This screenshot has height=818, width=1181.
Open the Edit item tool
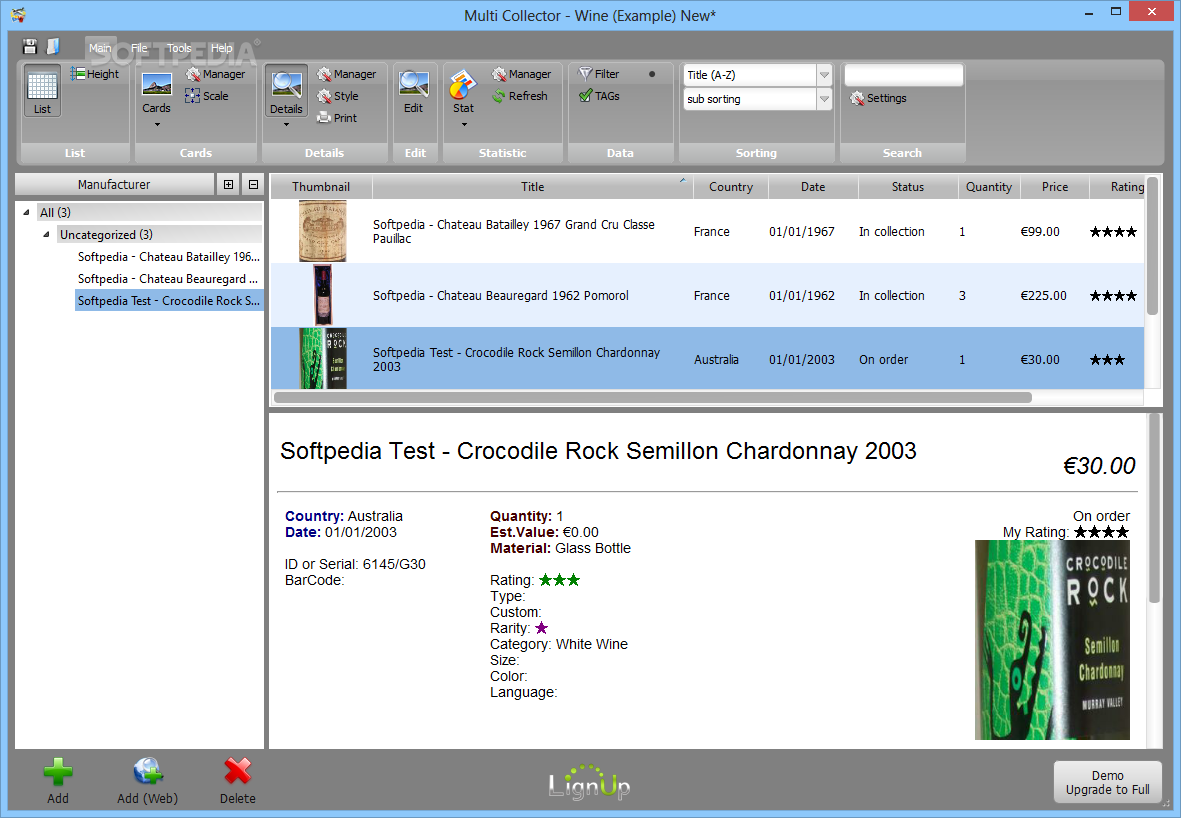tap(414, 92)
